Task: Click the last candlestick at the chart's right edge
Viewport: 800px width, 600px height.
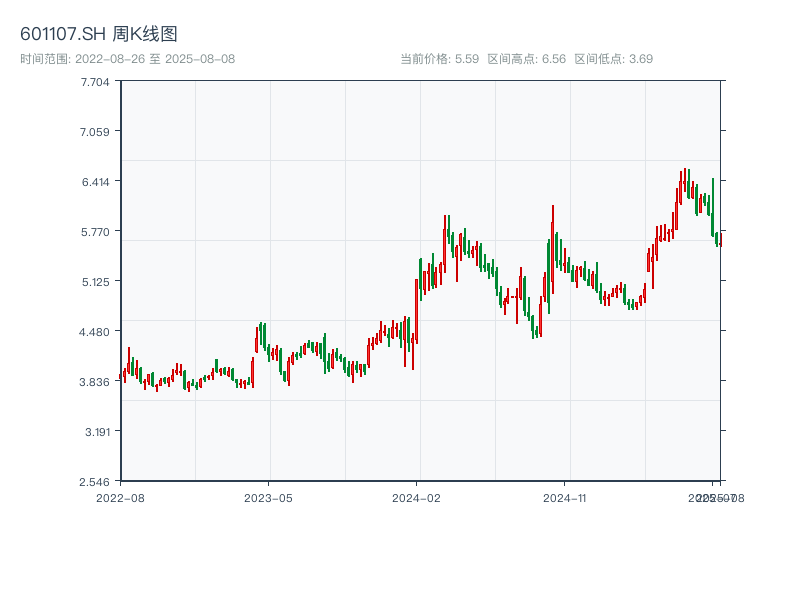Action: pyautogui.click(x=719, y=239)
